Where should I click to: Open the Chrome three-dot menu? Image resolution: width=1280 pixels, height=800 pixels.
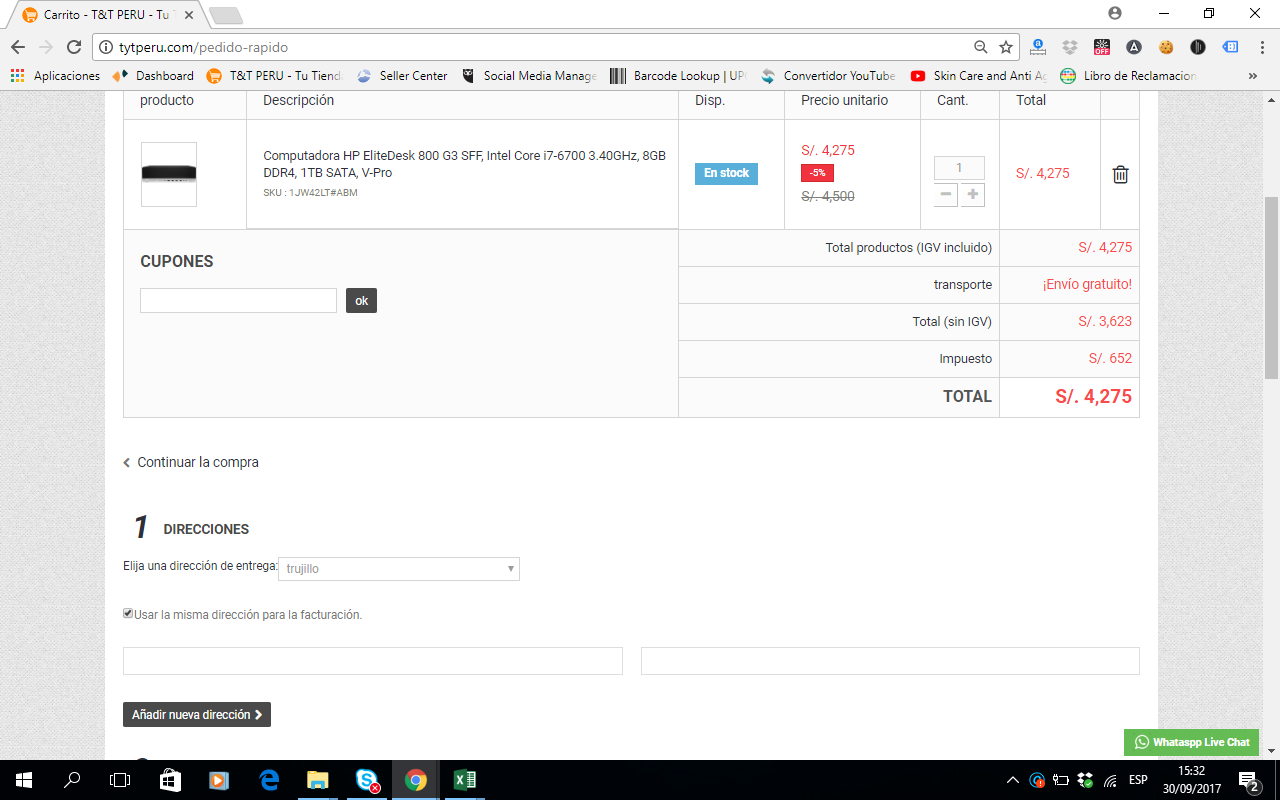pyautogui.click(x=1260, y=47)
